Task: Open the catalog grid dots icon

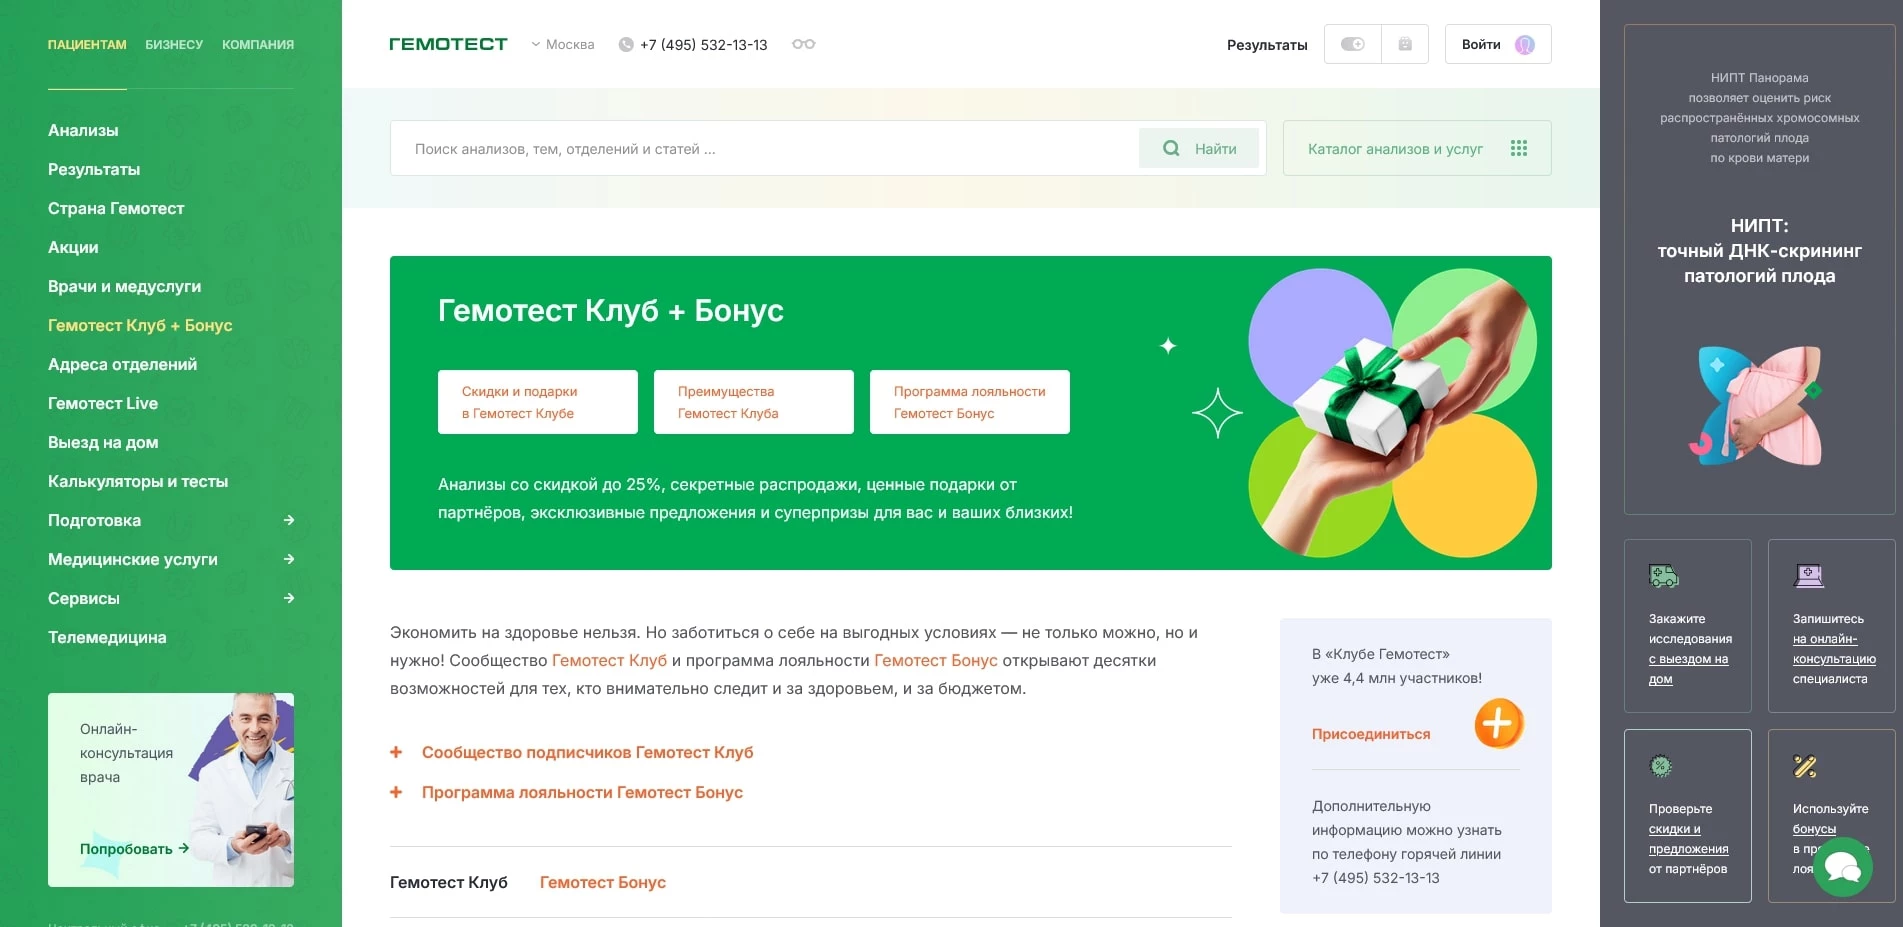Action: point(1518,148)
